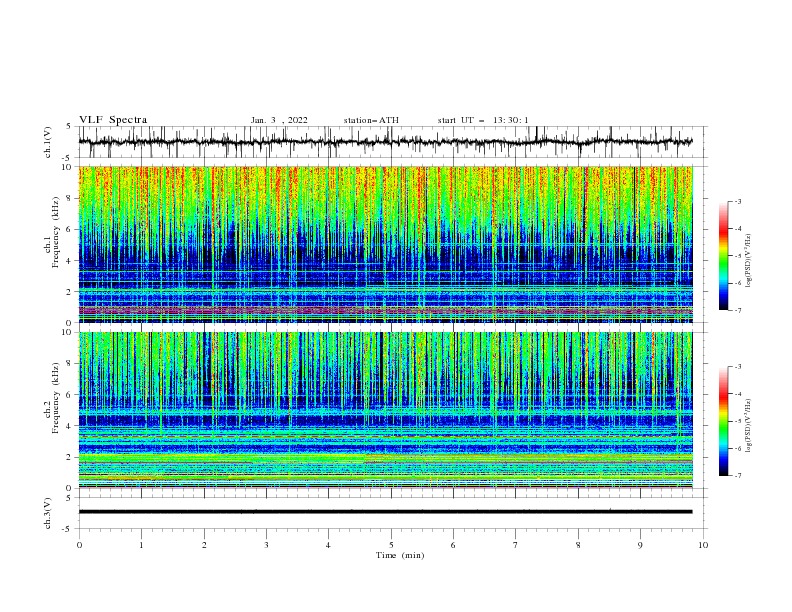
Task: Click the ch.2 spectrogram color scale bar
Action: (x=724, y=421)
